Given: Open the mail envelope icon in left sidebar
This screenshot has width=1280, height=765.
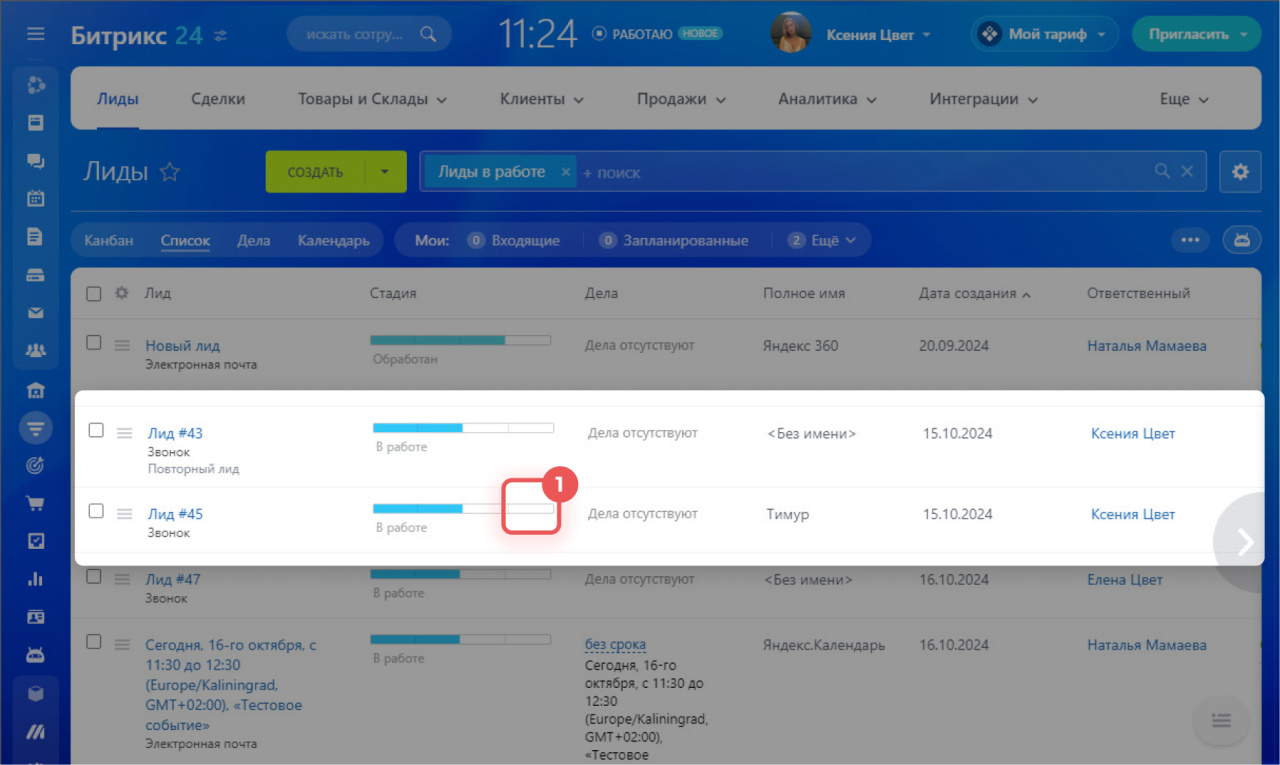Looking at the screenshot, I should click(x=36, y=313).
